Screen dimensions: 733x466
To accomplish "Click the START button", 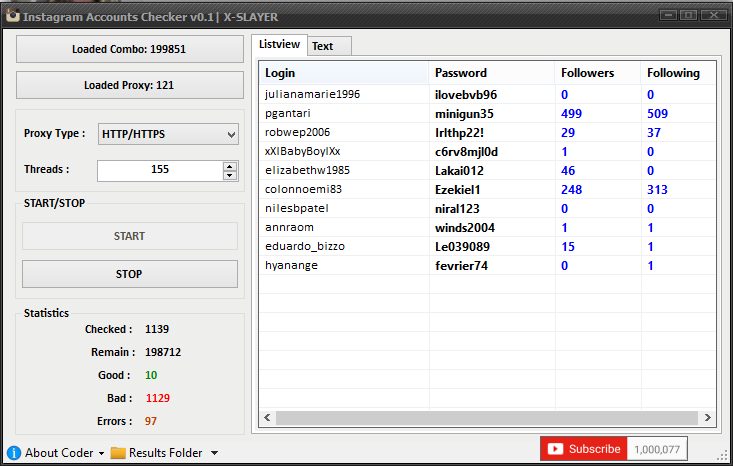I will [x=130, y=236].
